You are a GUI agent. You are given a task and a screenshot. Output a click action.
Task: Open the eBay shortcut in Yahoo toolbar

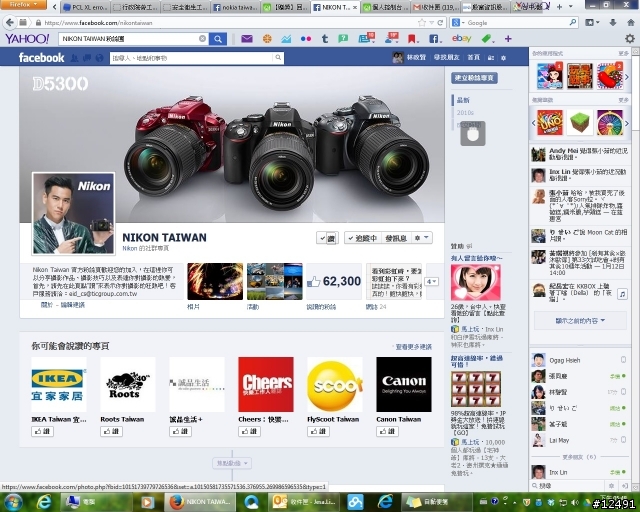point(462,38)
